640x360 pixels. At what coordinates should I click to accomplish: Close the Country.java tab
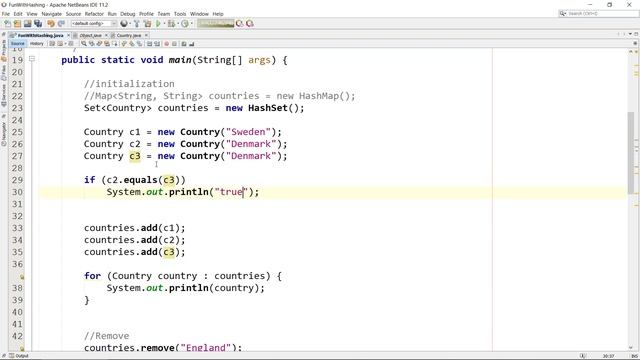(x=146, y=36)
